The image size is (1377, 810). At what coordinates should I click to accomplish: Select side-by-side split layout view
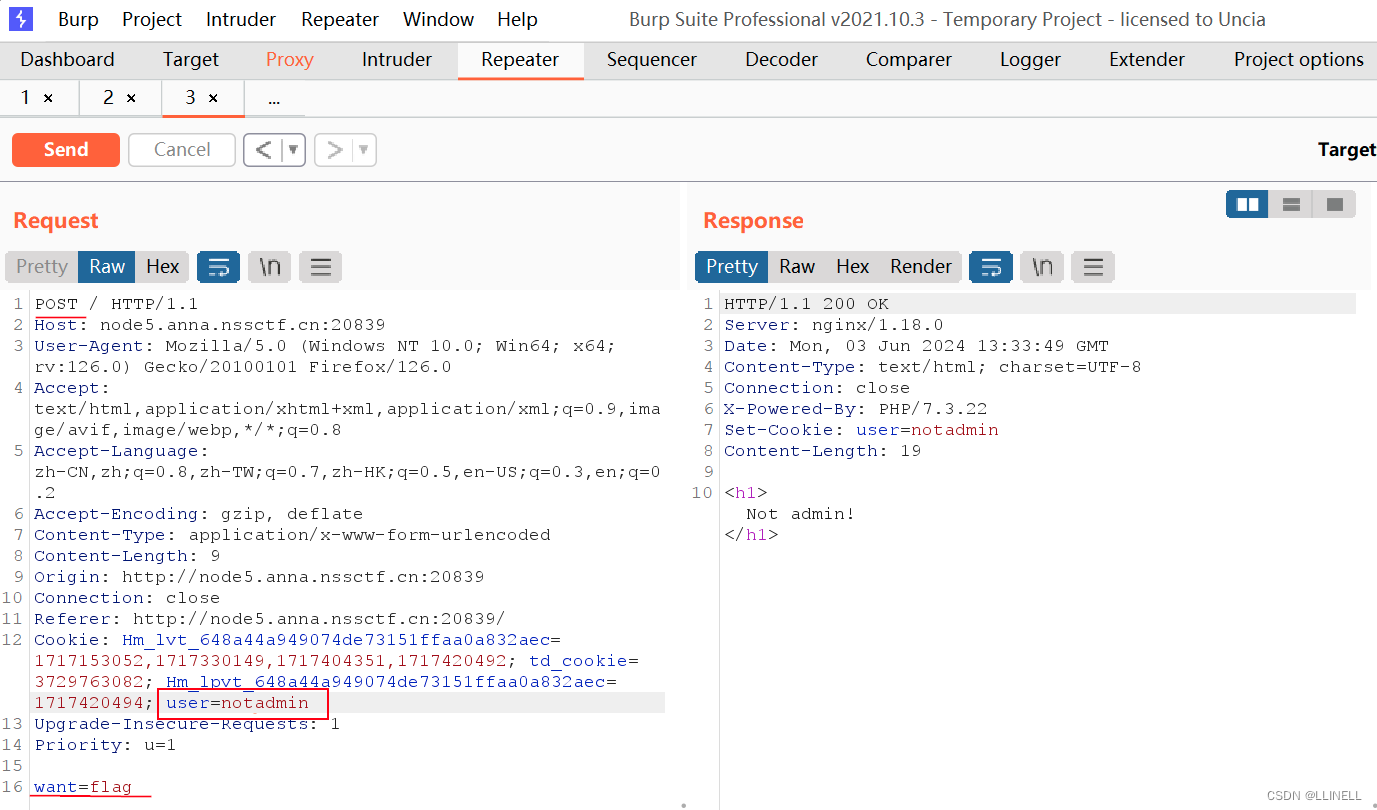1247,204
